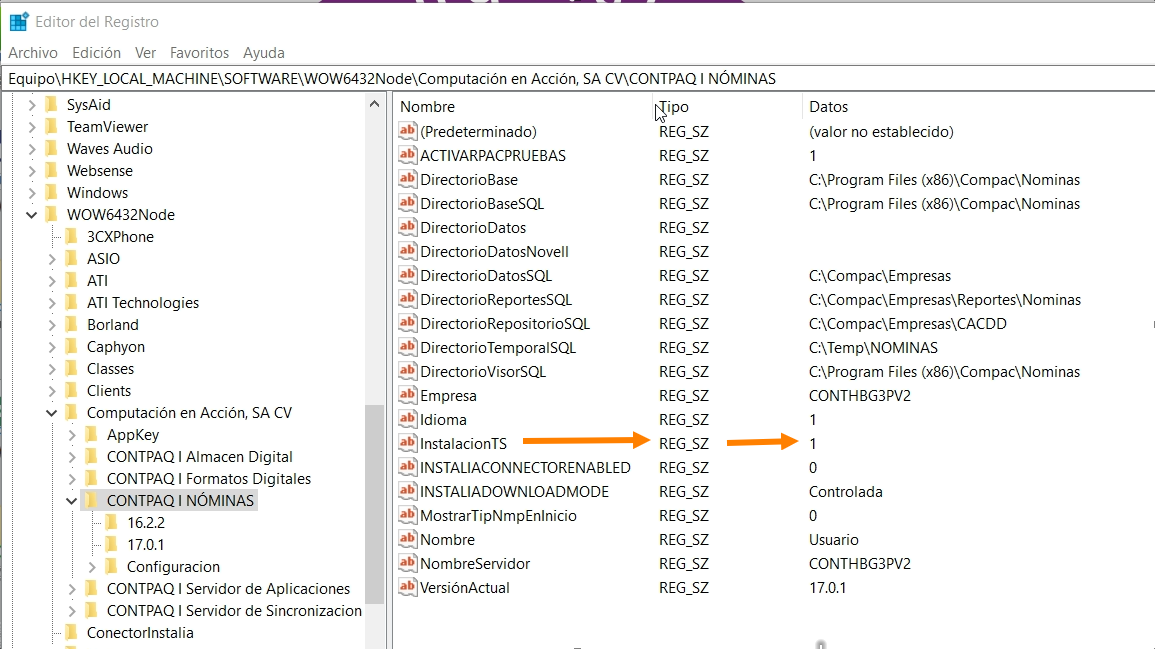Expand the ATI Technologies key
1155x649 pixels.
click(x=52, y=303)
